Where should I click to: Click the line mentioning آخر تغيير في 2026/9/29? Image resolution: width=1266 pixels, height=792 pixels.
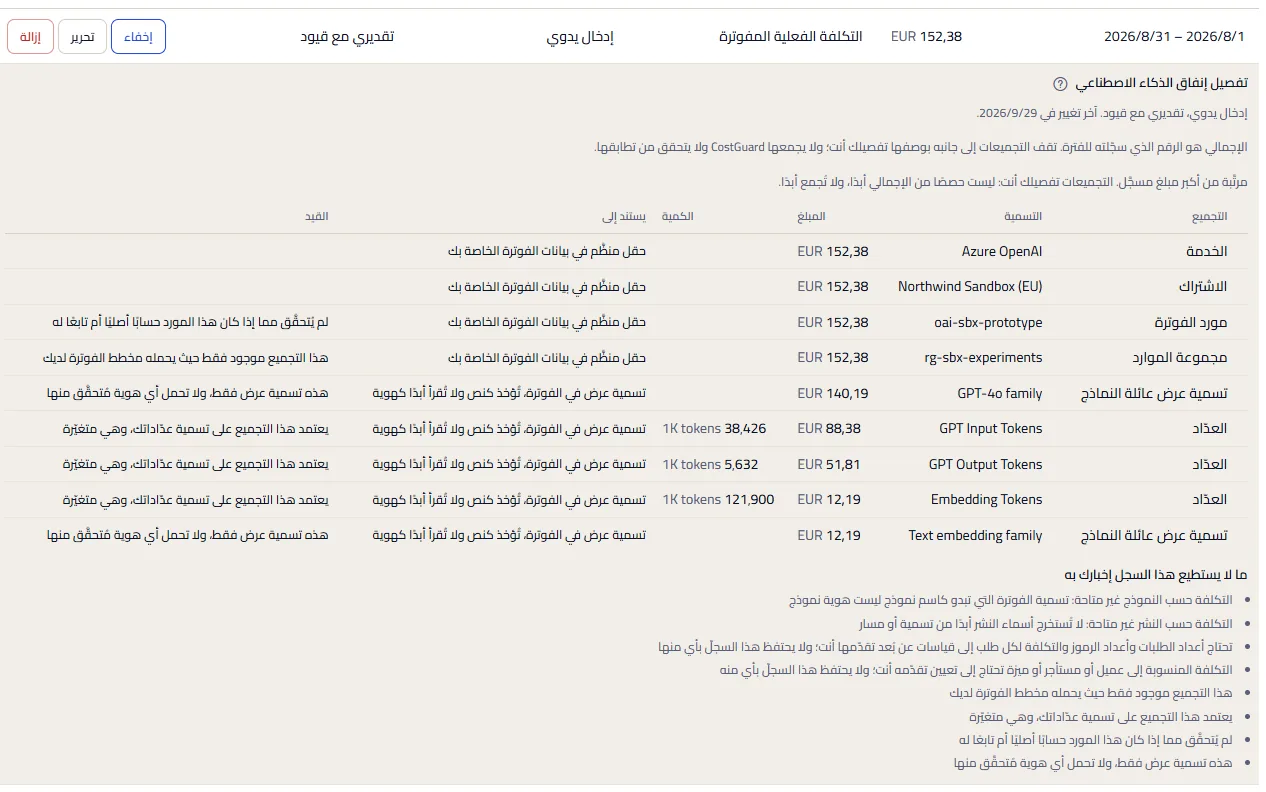click(x=1112, y=114)
